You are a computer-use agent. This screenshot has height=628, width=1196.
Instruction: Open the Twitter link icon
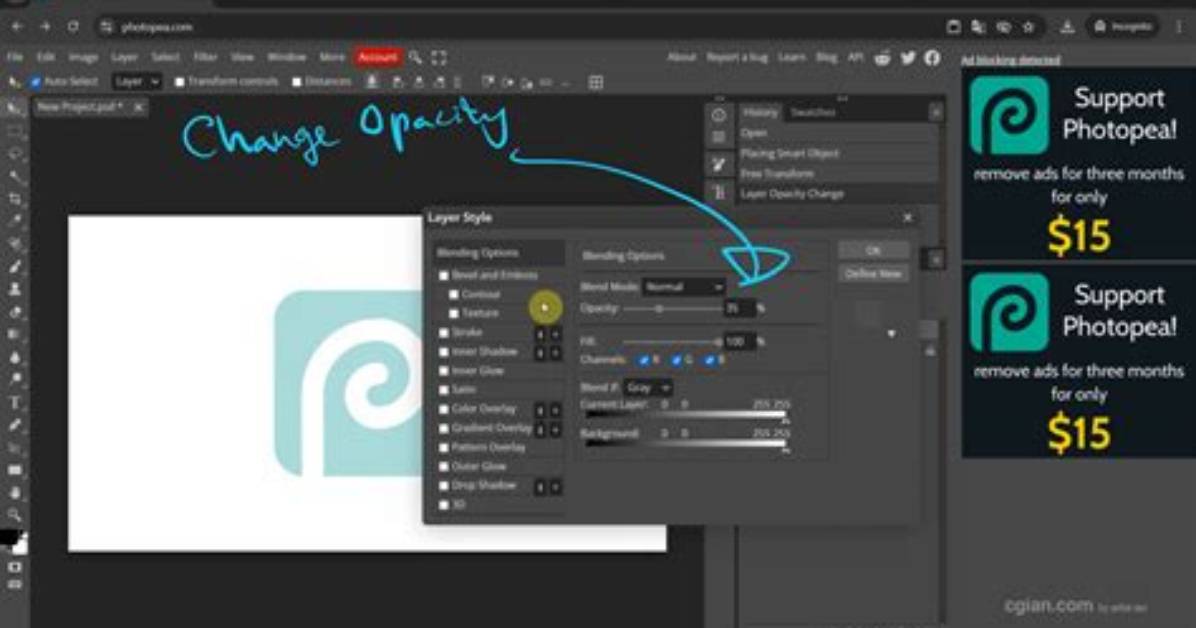(908, 57)
